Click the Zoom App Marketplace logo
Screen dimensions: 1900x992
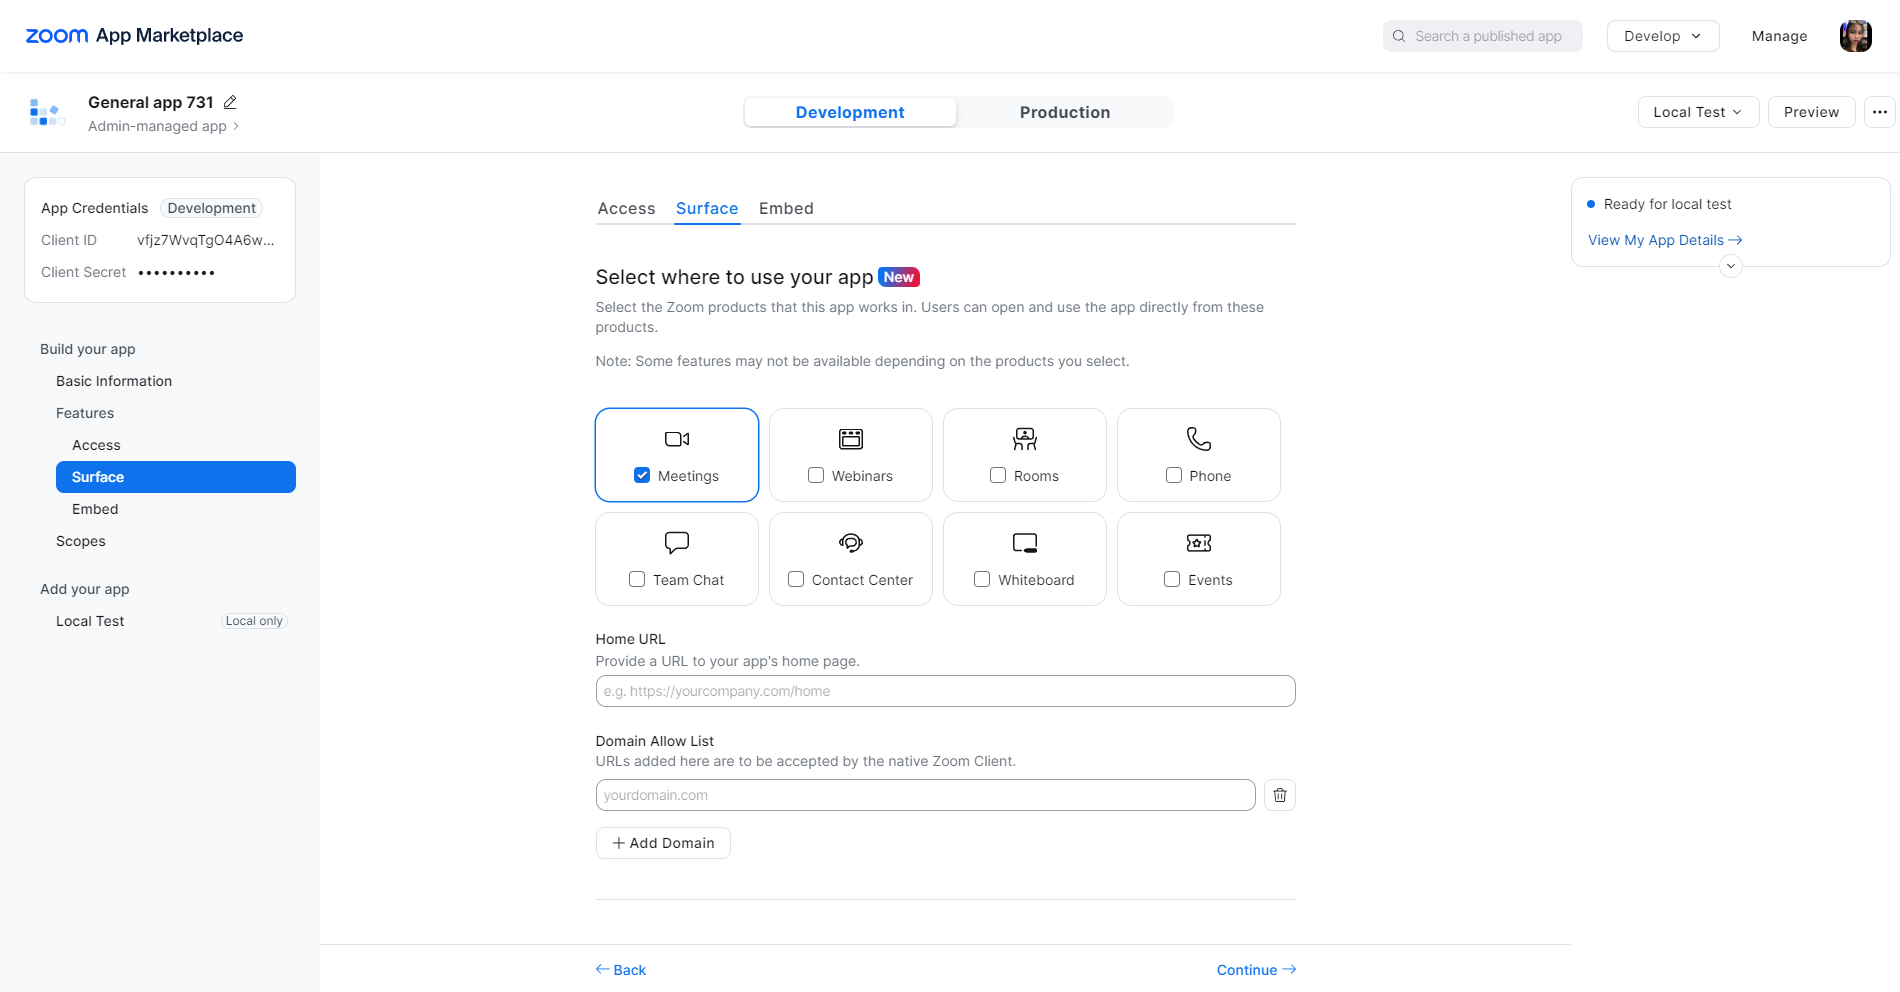click(x=134, y=36)
